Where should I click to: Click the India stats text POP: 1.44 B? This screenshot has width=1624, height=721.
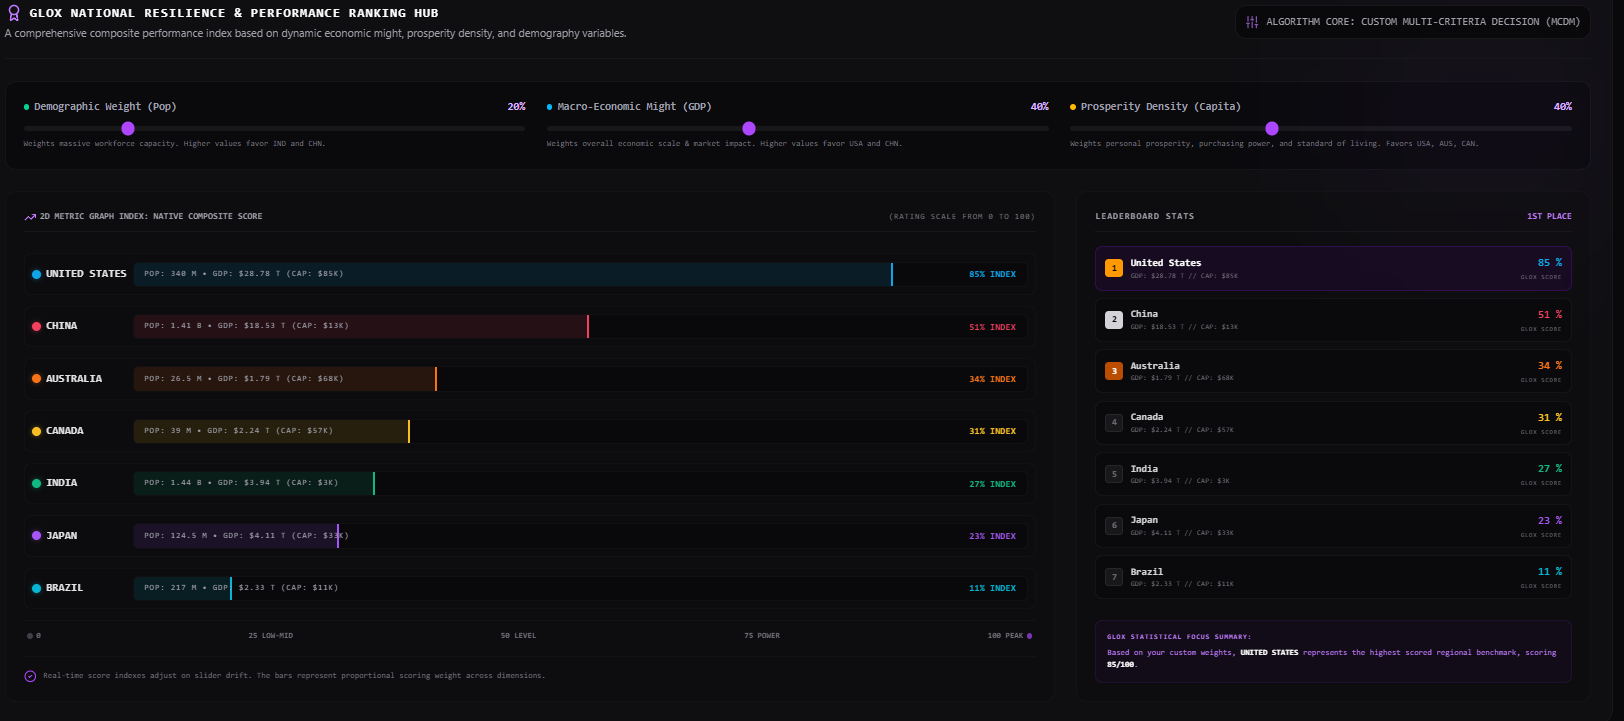point(241,483)
